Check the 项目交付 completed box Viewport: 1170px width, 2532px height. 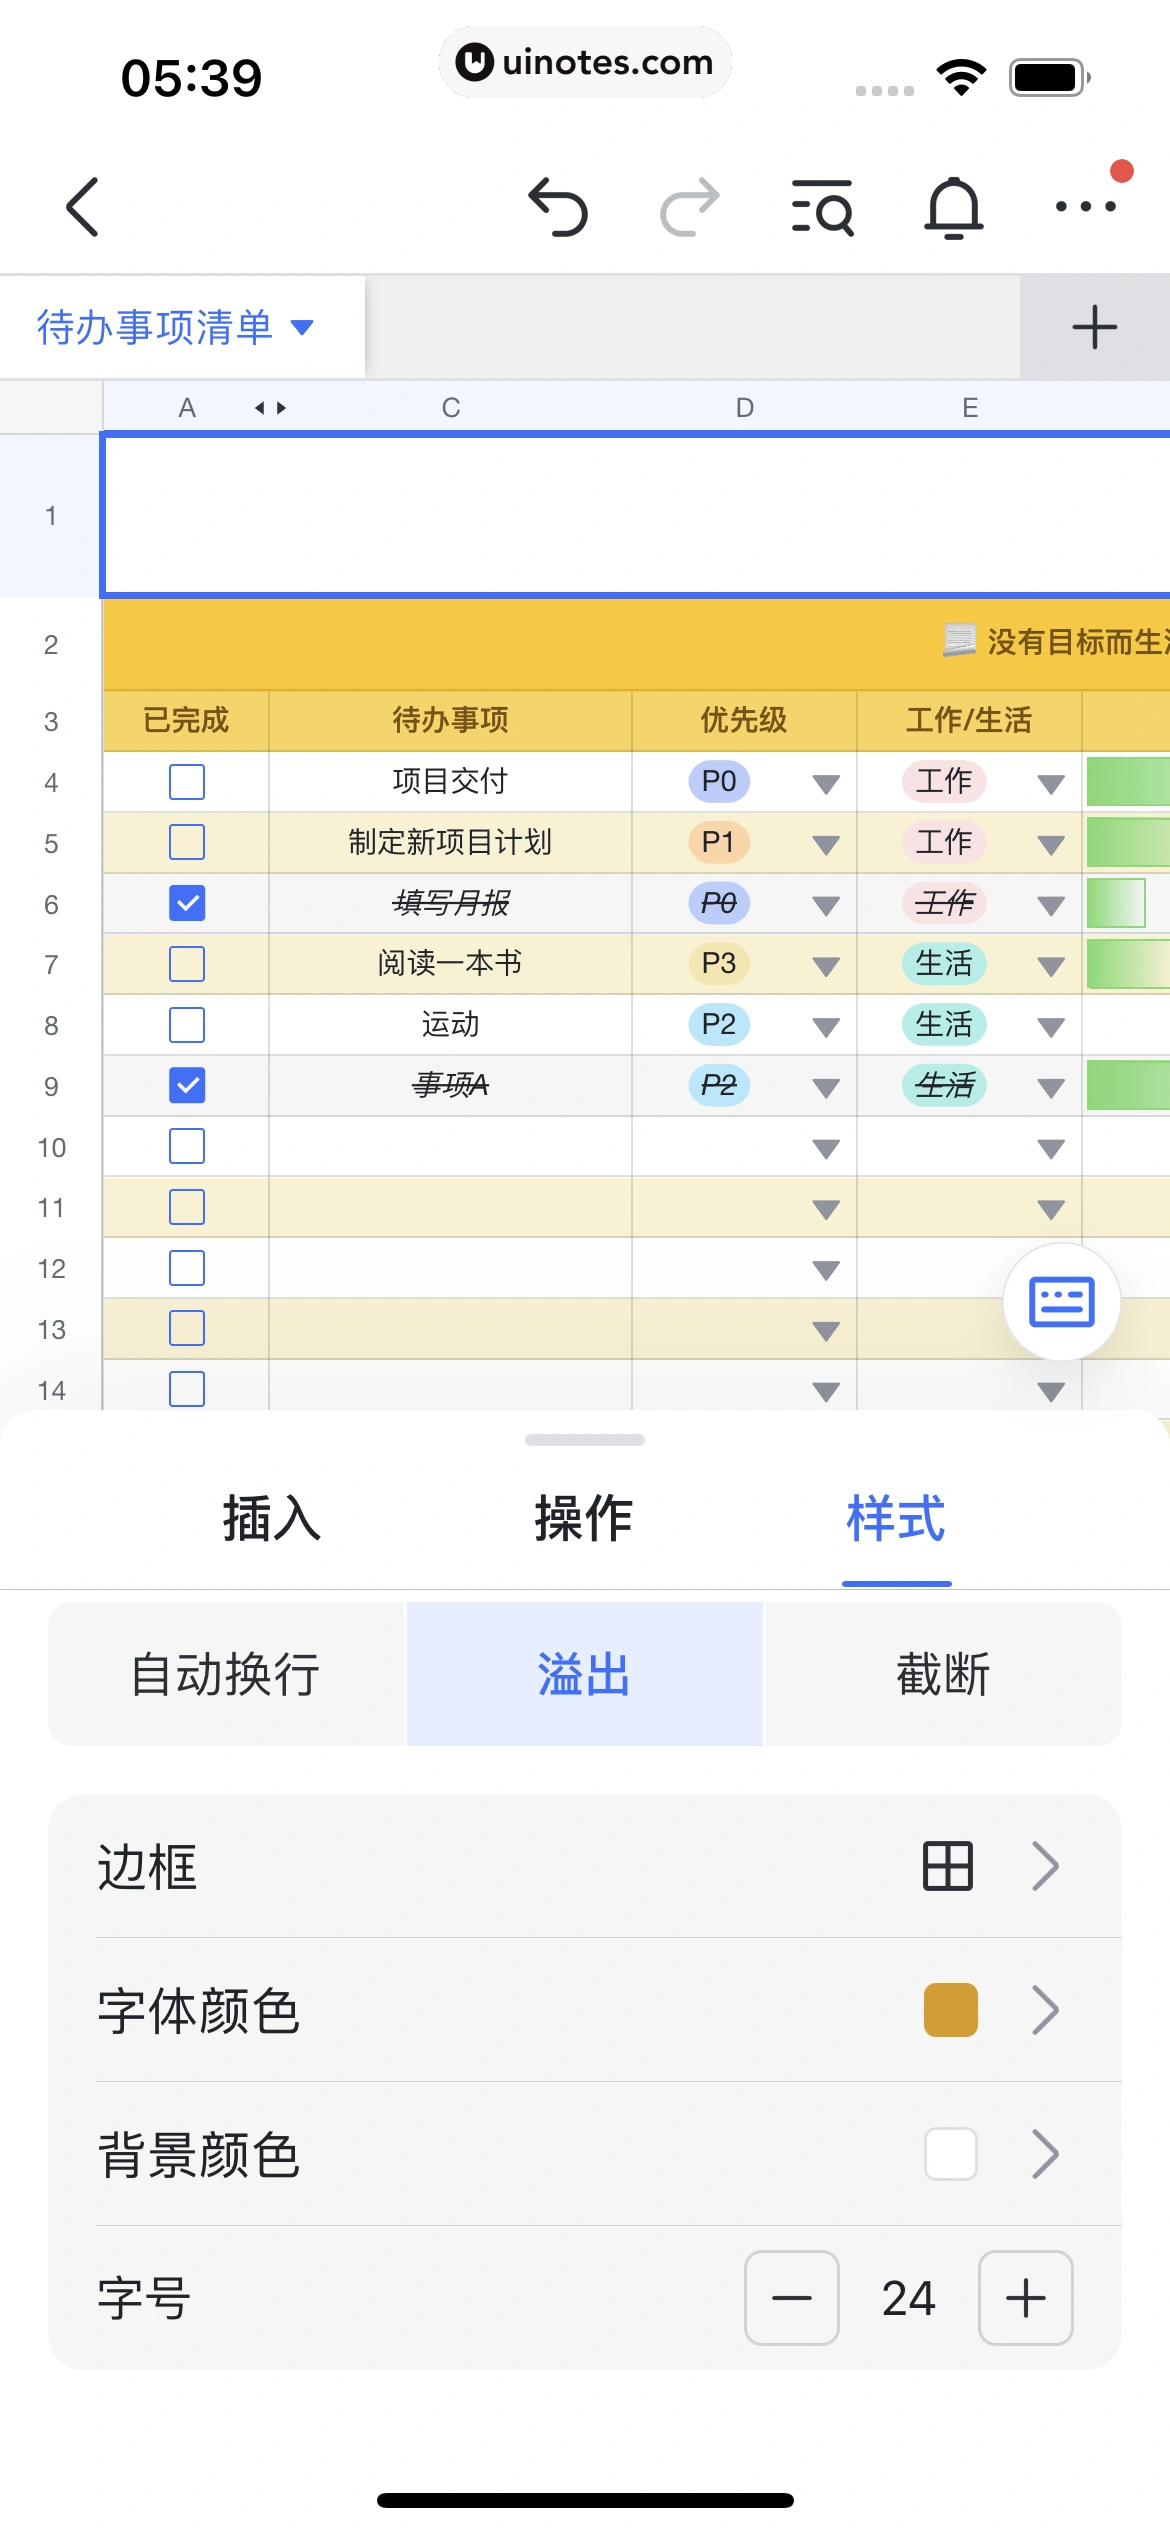[x=187, y=782]
